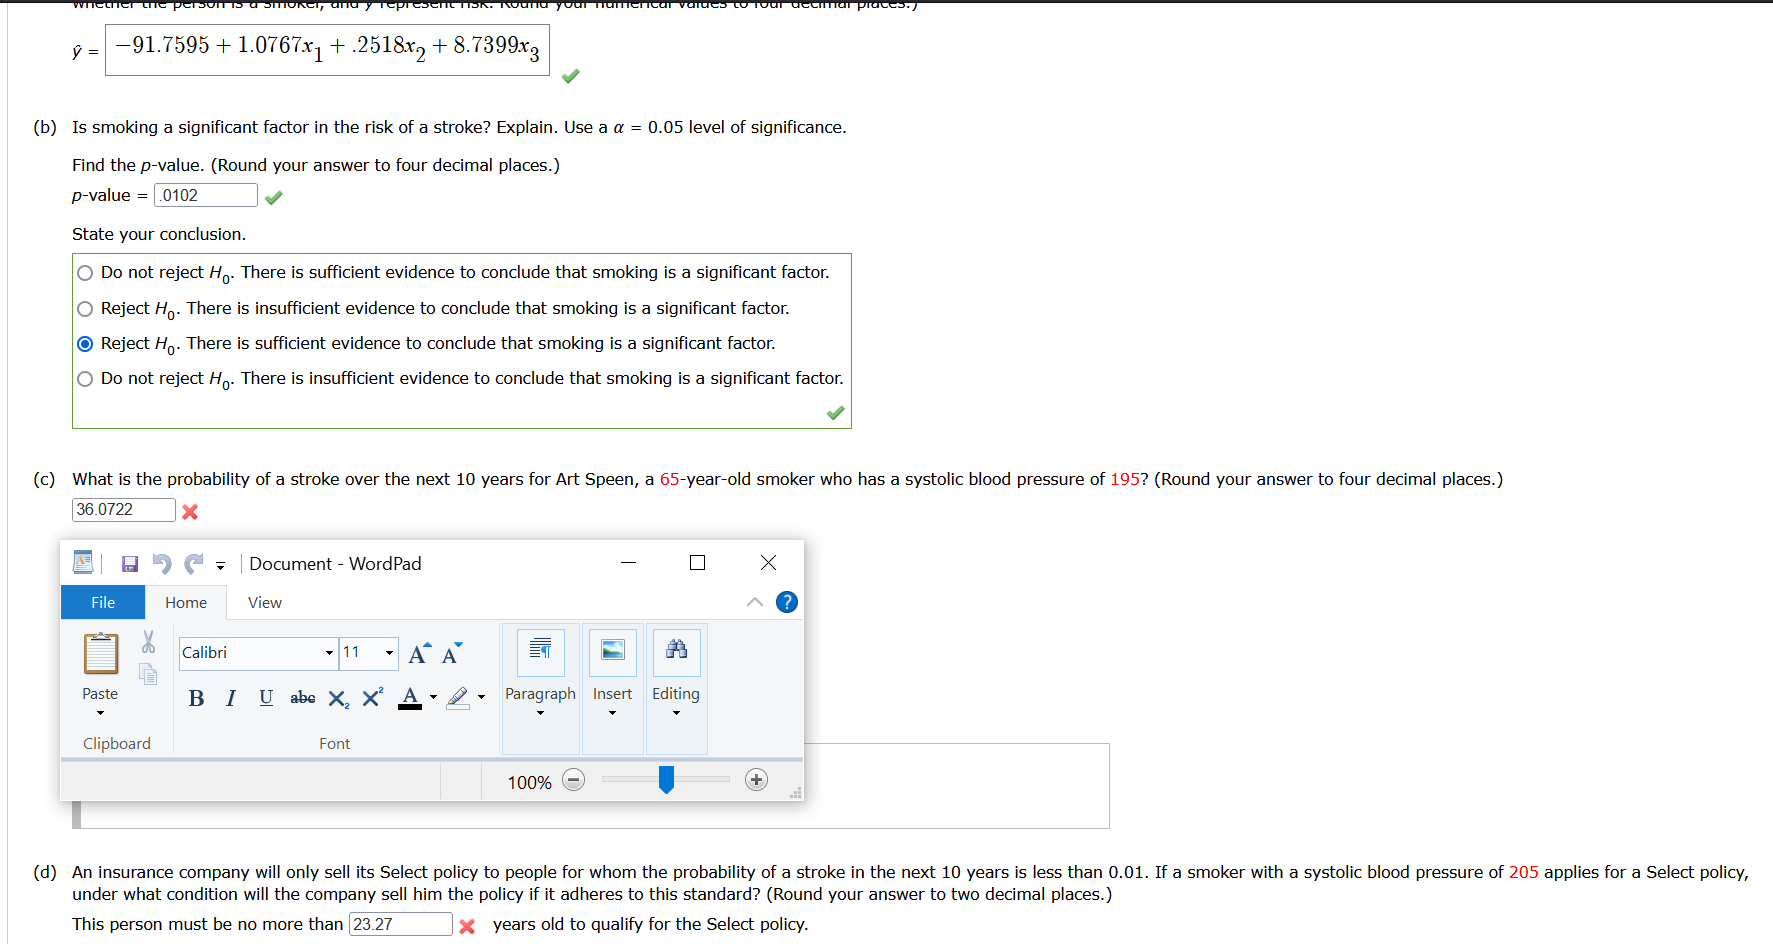Cut the selected text
1773x944 pixels.
(148, 641)
